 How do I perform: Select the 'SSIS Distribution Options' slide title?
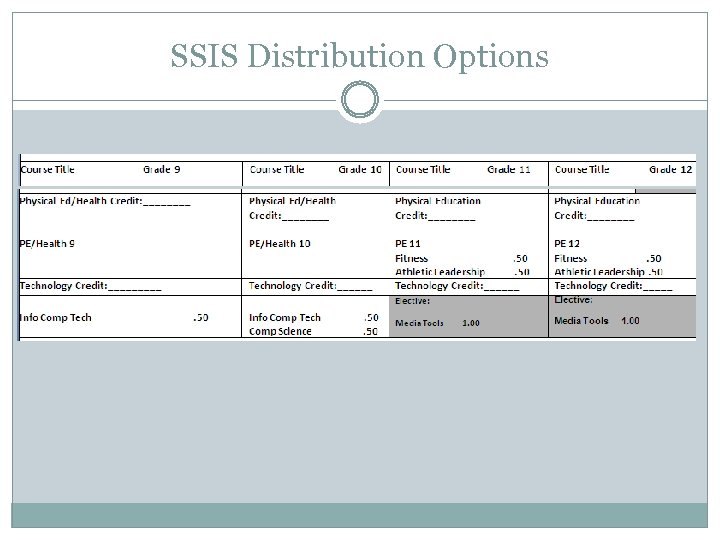pos(360,56)
